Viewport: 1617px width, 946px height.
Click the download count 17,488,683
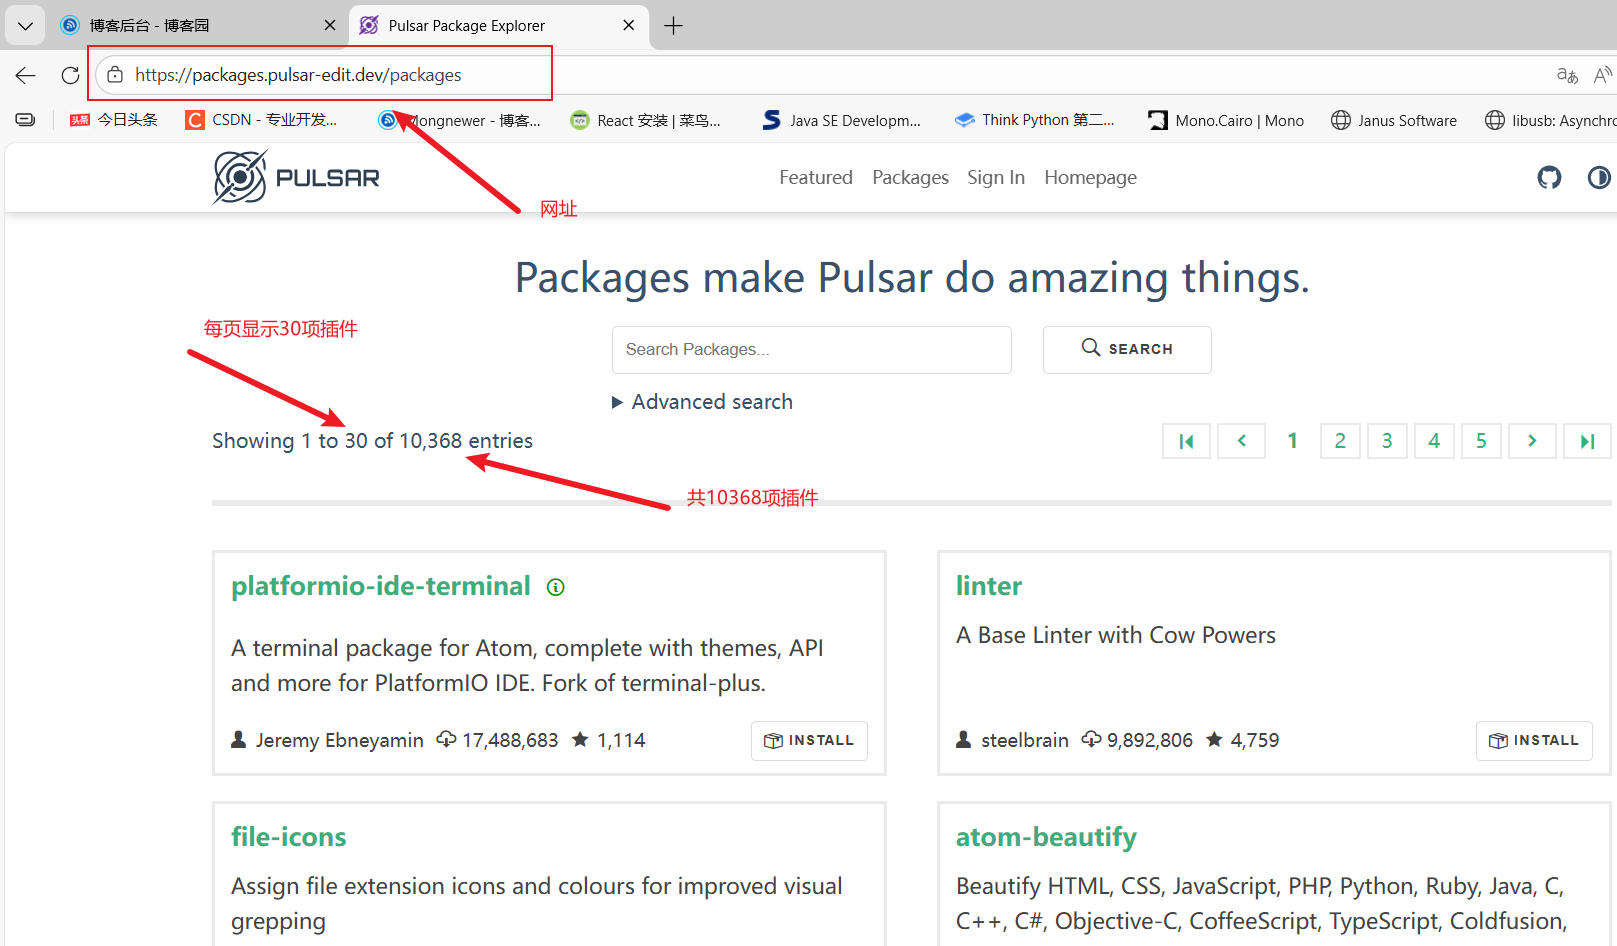[x=510, y=740]
